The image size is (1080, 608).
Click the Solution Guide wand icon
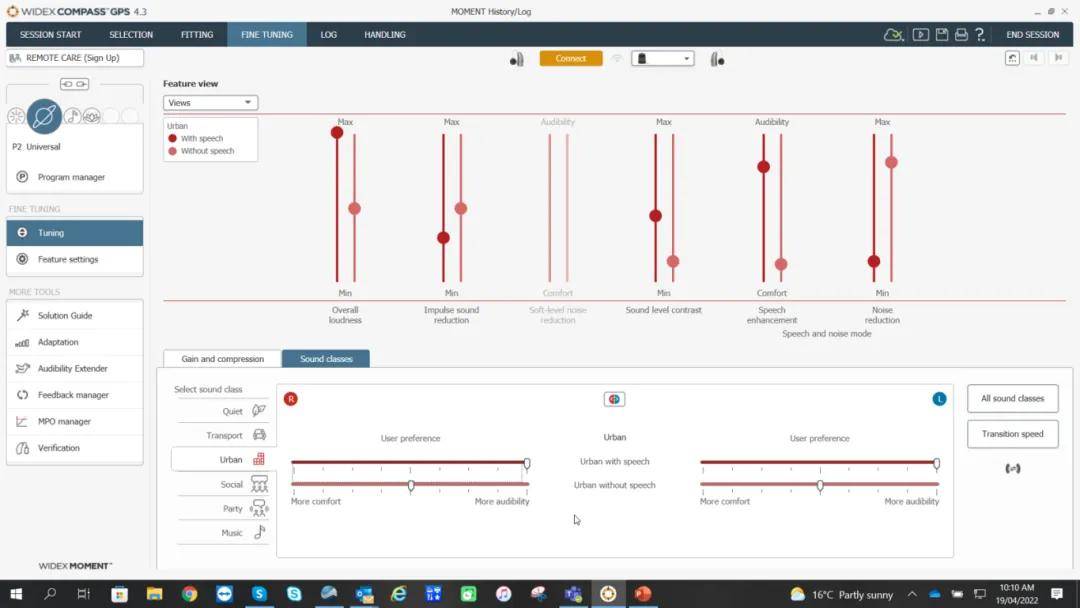click(x=23, y=315)
